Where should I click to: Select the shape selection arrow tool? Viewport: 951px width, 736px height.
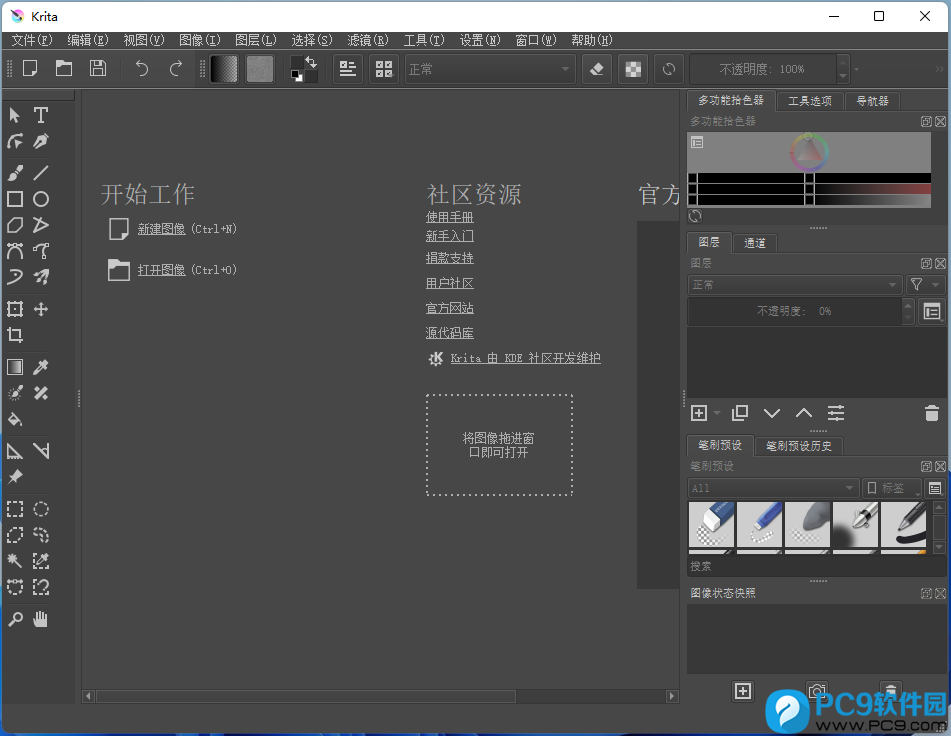click(x=15, y=115)
